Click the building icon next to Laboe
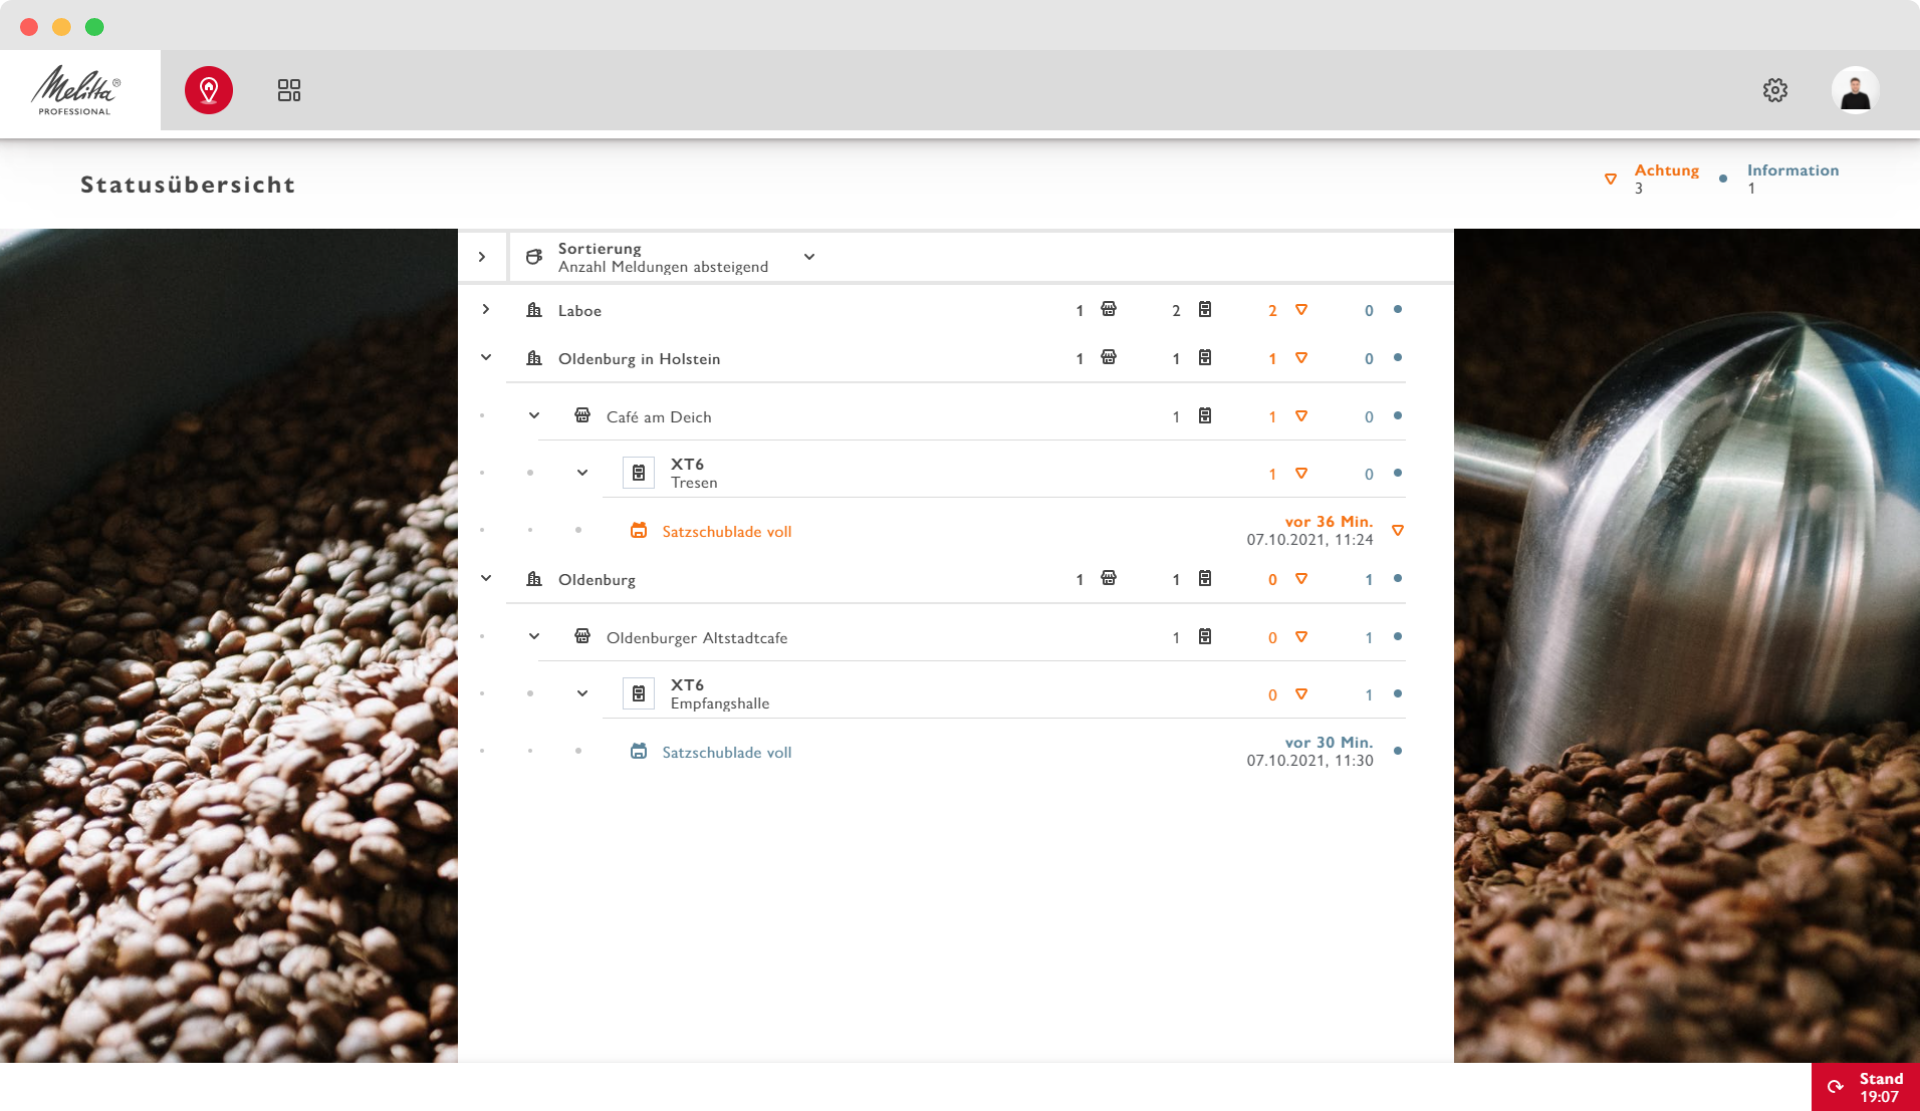The image size is (1920, 1111). [x=534, y=310]
